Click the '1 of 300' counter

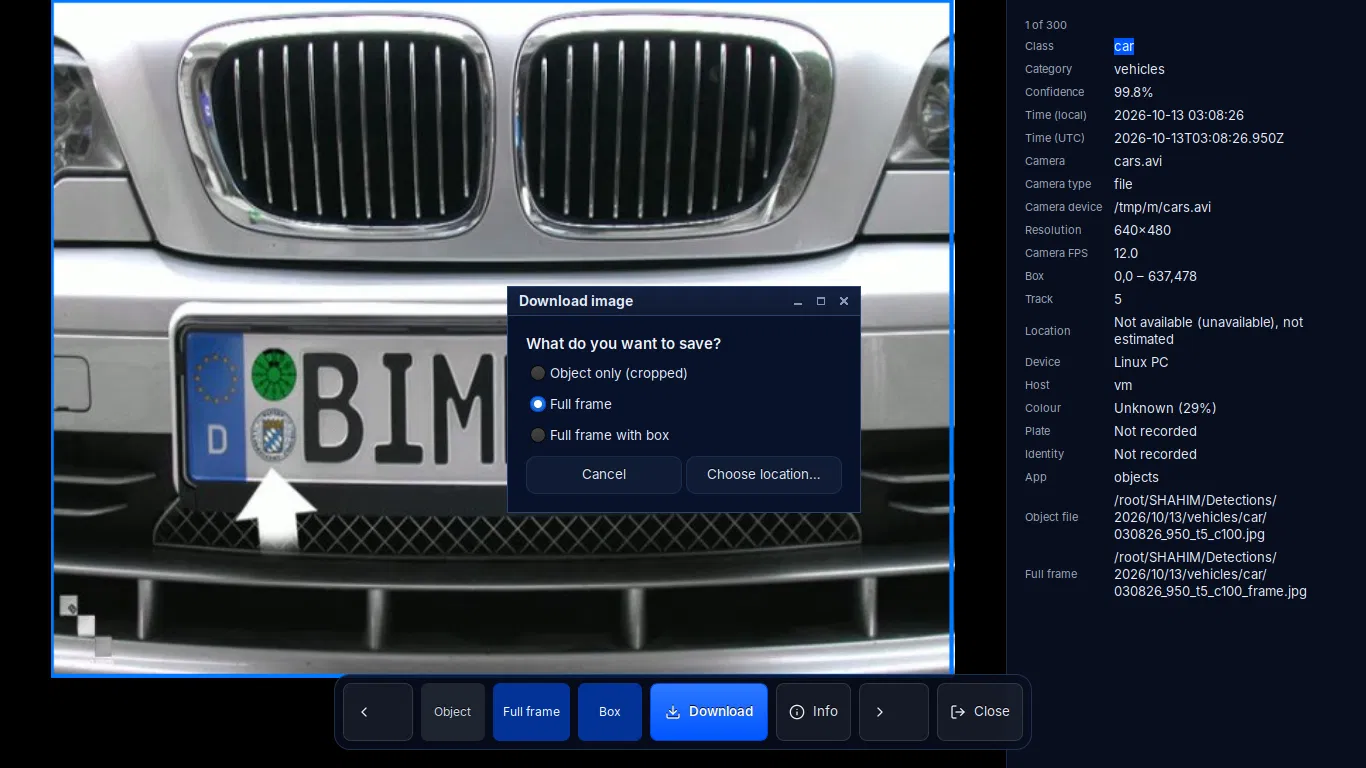(1046, 25)
